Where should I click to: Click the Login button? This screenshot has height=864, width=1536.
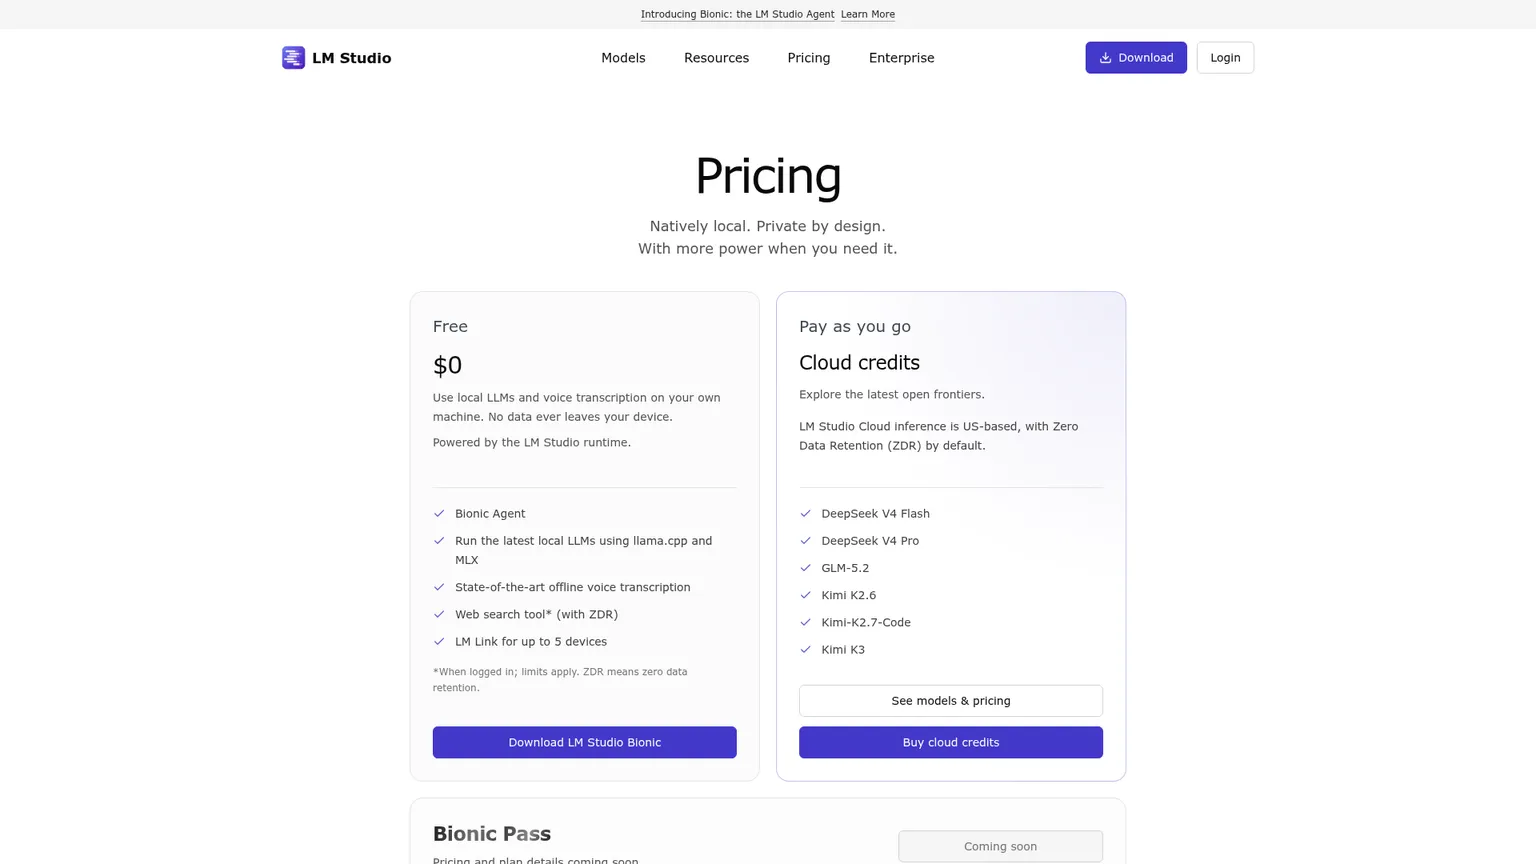1225,58
